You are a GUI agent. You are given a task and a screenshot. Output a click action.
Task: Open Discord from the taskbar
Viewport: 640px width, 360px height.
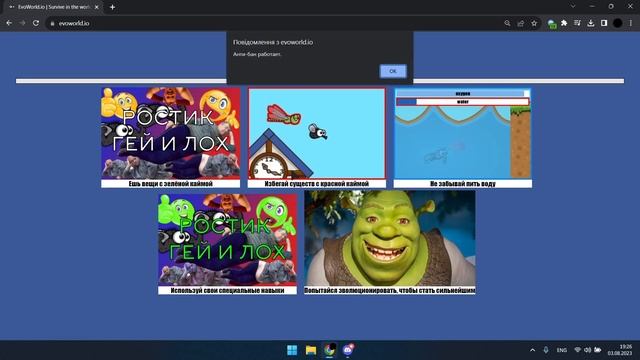pos(348,350)
